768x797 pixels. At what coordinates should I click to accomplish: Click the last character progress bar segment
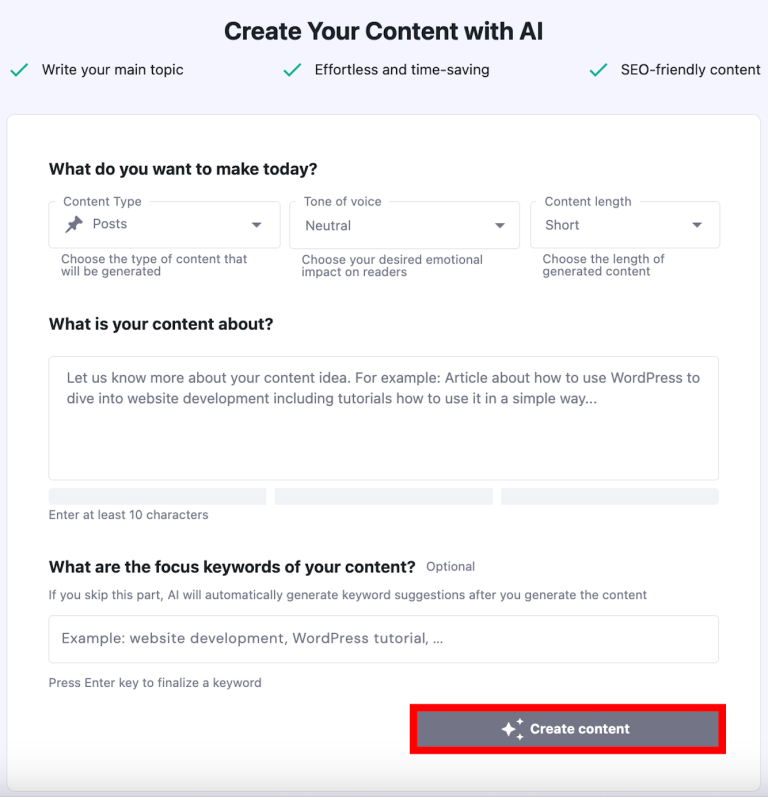[609, 496]
